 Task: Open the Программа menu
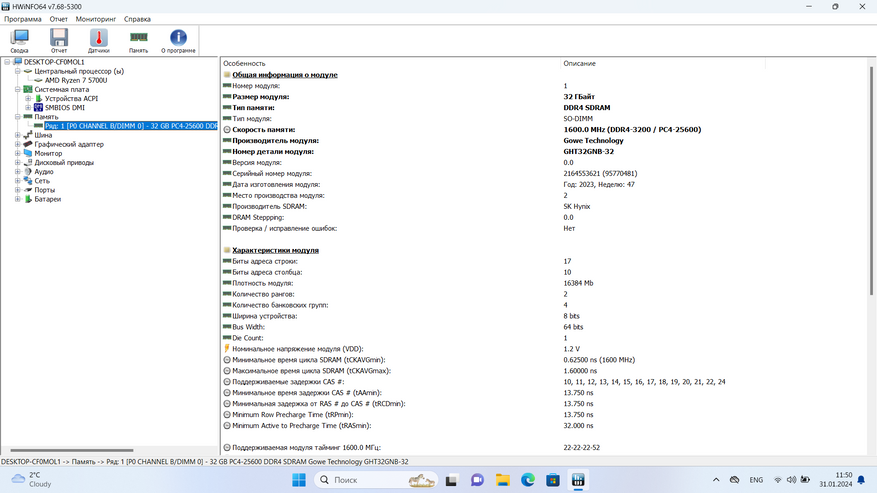23,19
